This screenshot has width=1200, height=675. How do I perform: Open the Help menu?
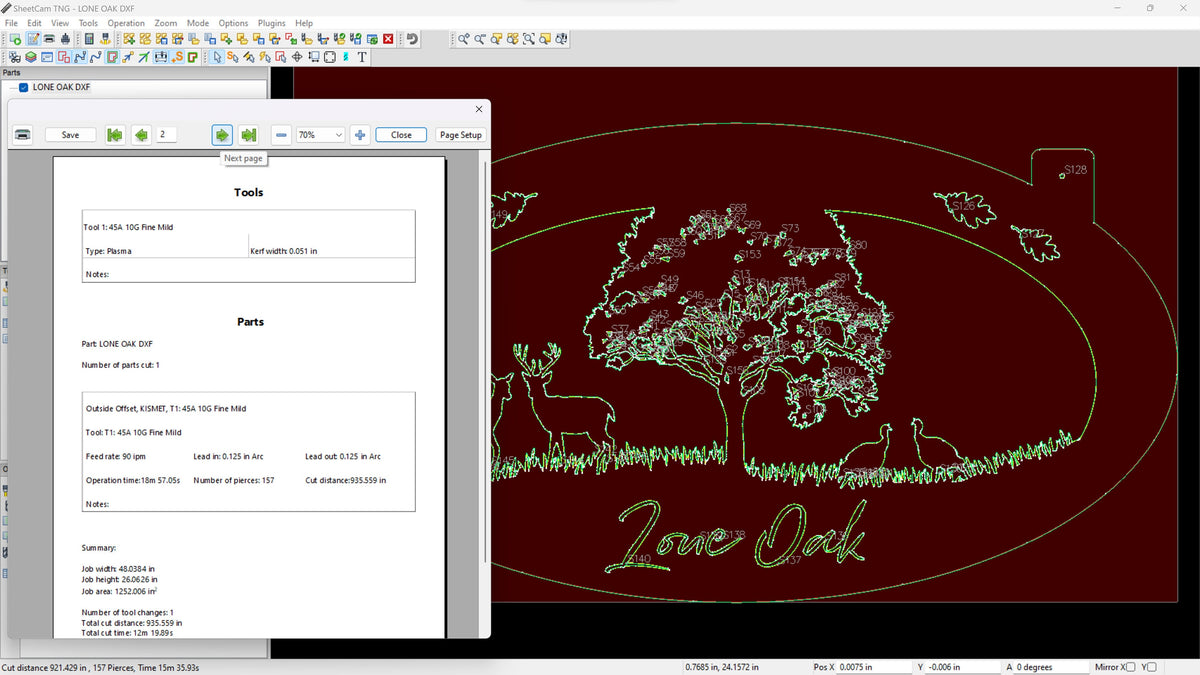point(304,23)
